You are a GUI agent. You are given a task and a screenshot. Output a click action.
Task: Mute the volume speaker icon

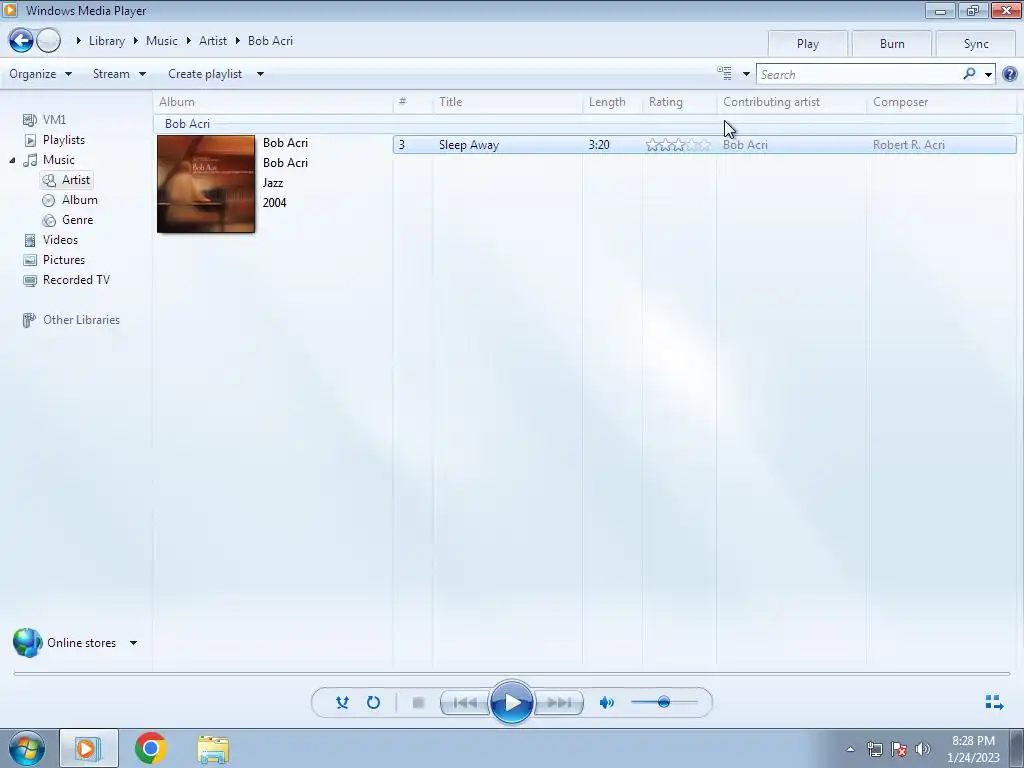click(x=607, y=703)
